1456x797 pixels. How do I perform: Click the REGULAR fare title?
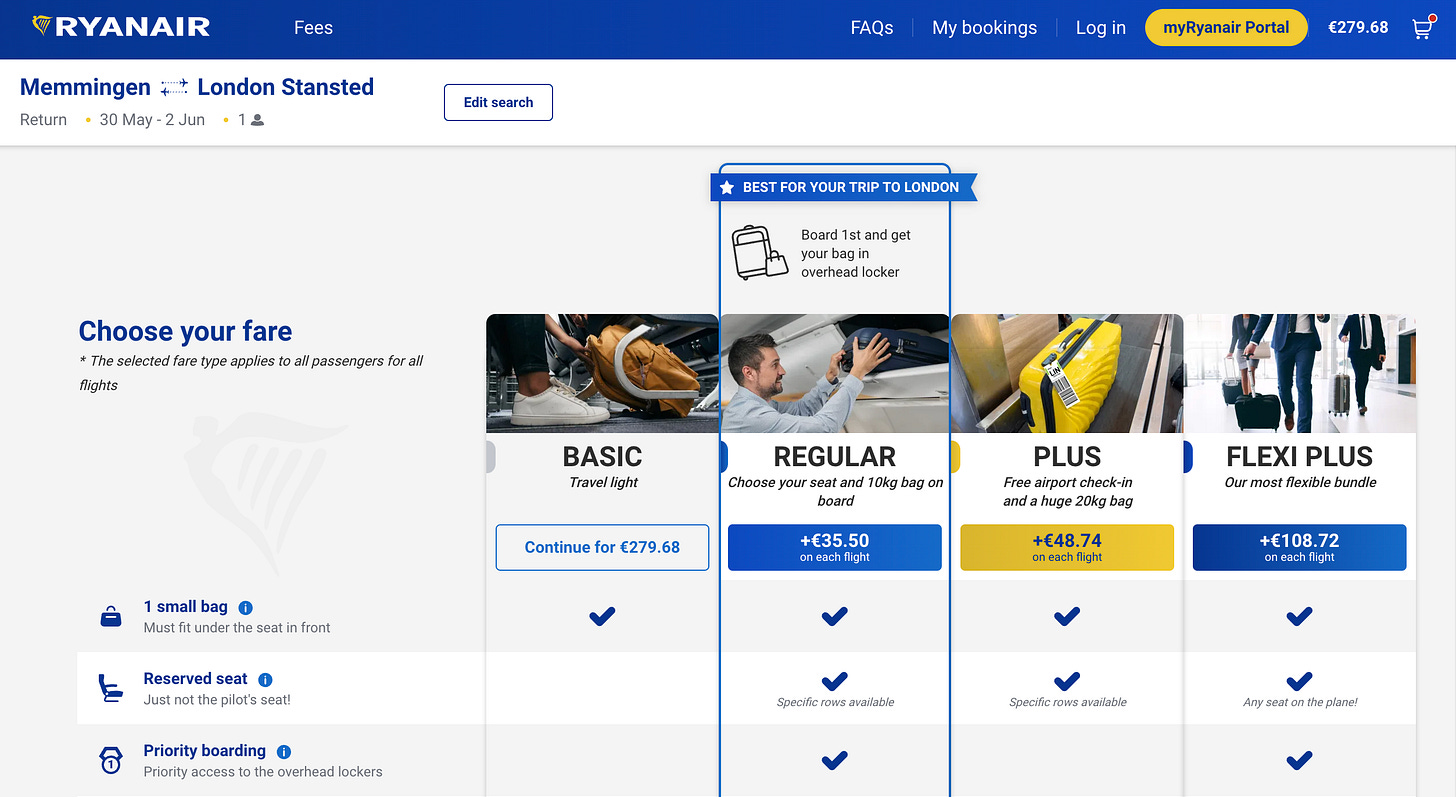click(x=835, y=456)
